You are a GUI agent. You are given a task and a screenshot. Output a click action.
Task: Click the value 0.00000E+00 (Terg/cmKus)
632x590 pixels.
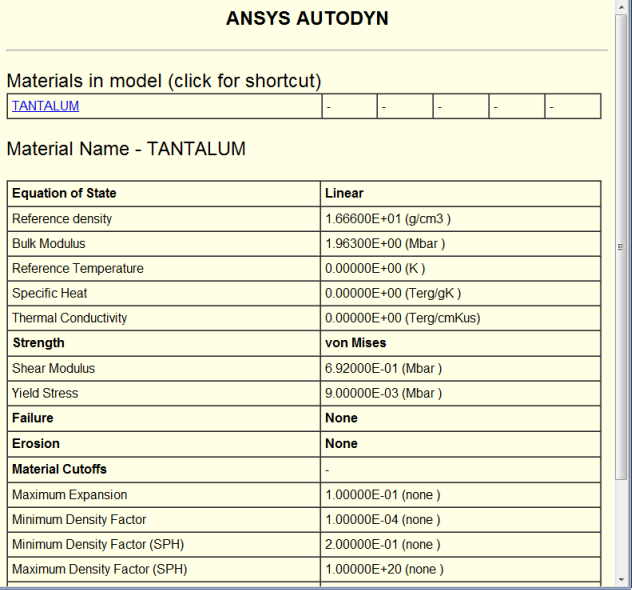[403, 318]
